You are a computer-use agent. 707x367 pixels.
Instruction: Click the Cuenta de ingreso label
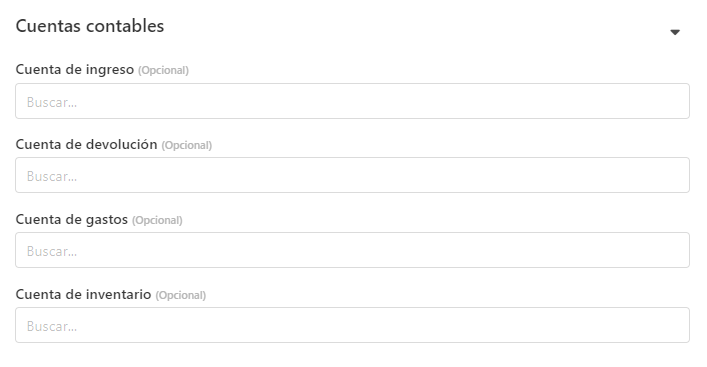click(x=75, y=69)
